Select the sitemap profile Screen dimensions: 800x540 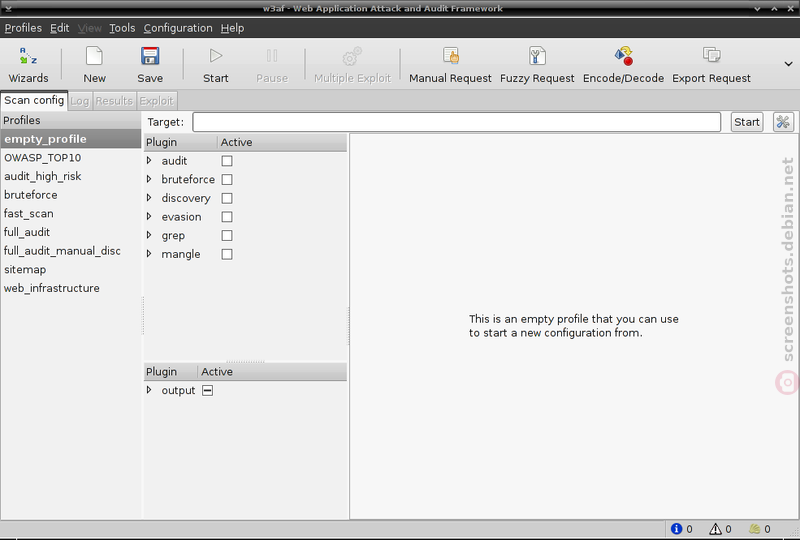[x=70, y=269]
